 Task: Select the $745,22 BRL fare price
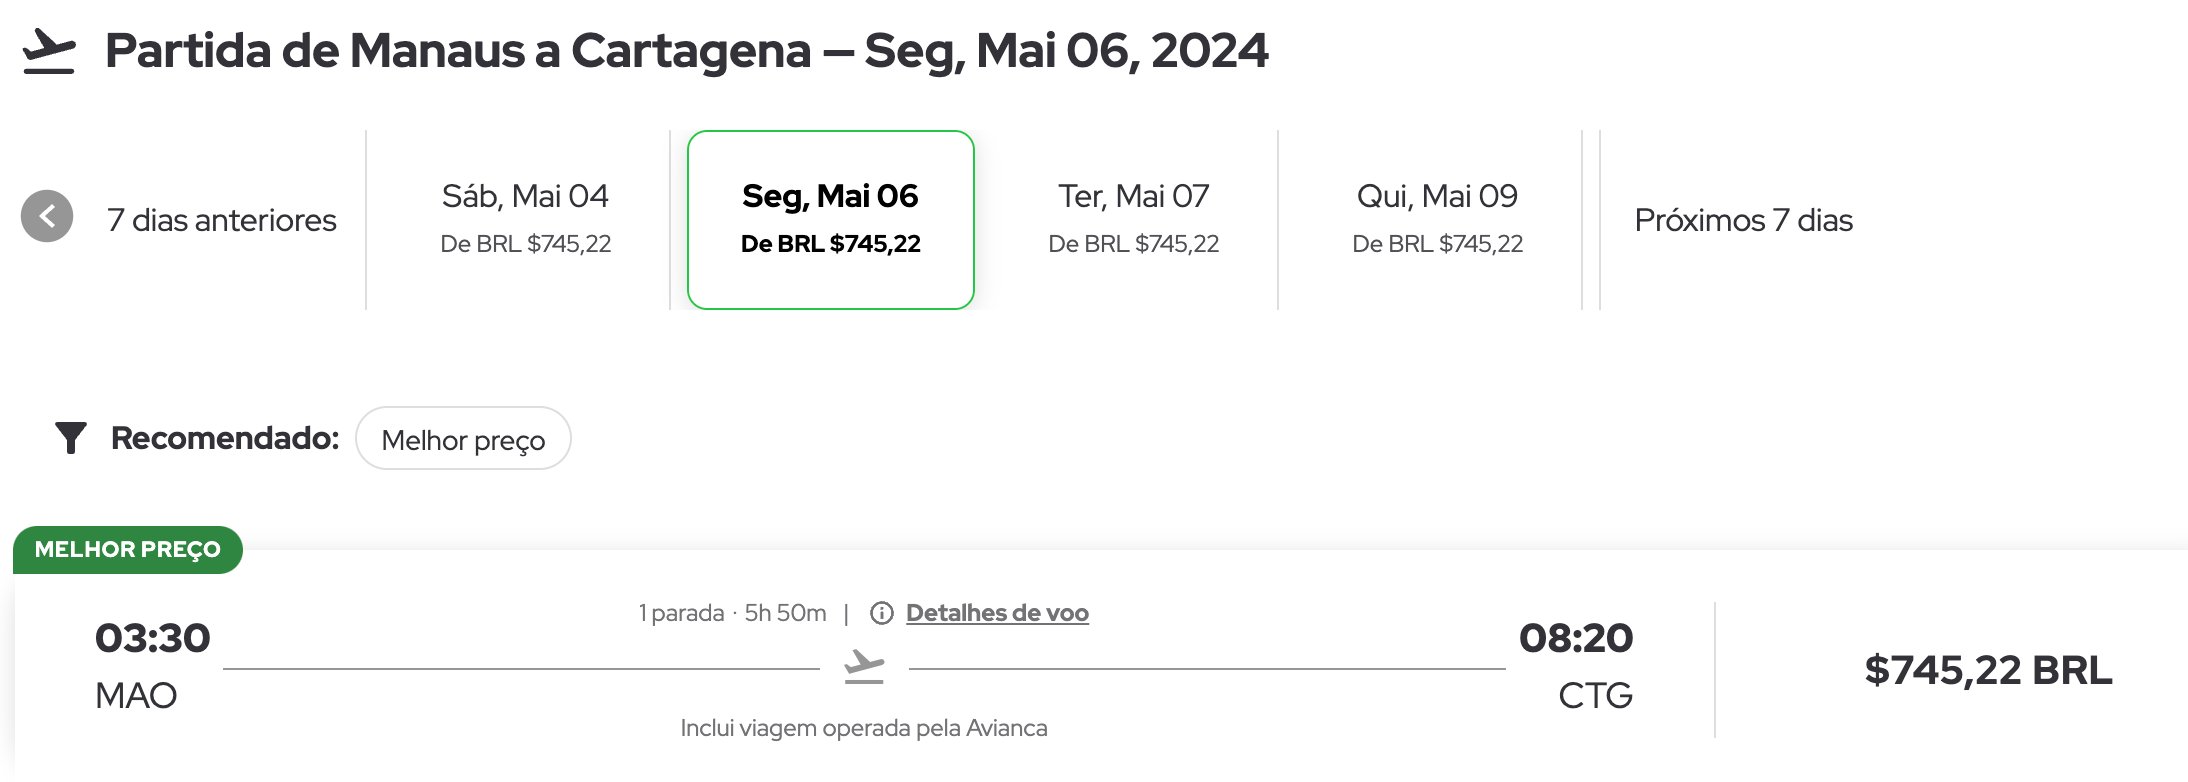click(1988, 670)
